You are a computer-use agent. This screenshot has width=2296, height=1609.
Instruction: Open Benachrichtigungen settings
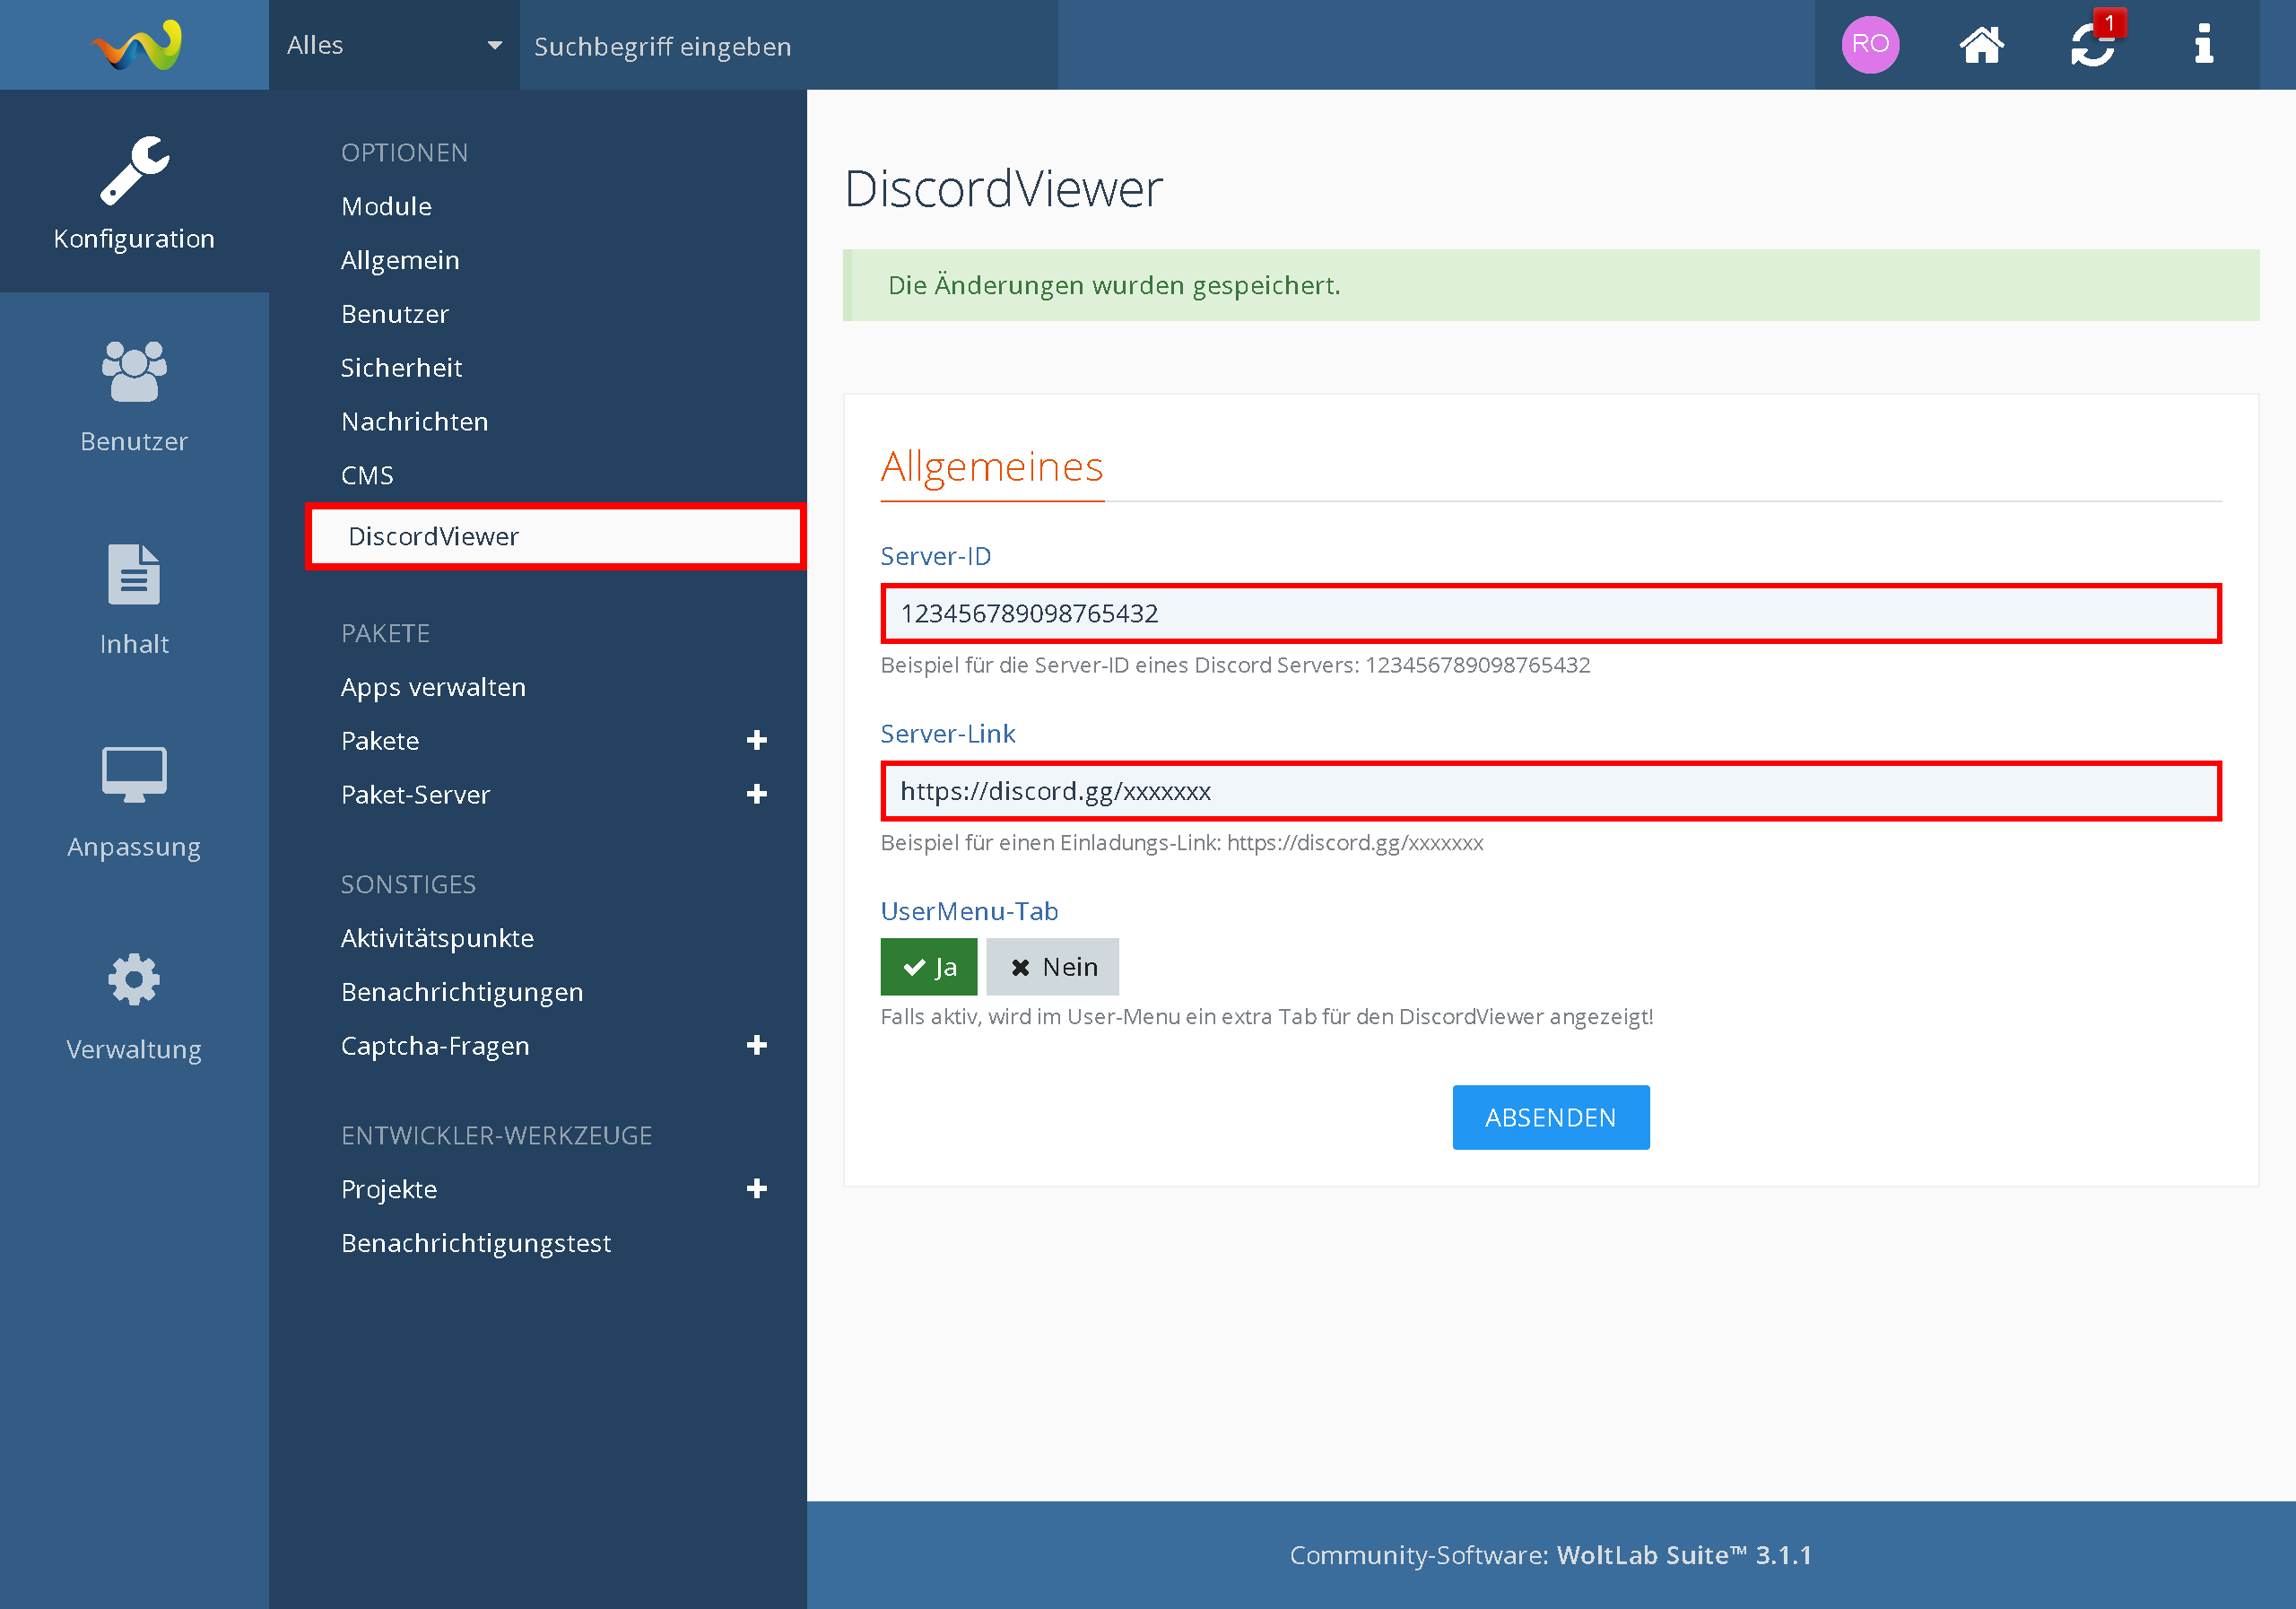point(462,992)
